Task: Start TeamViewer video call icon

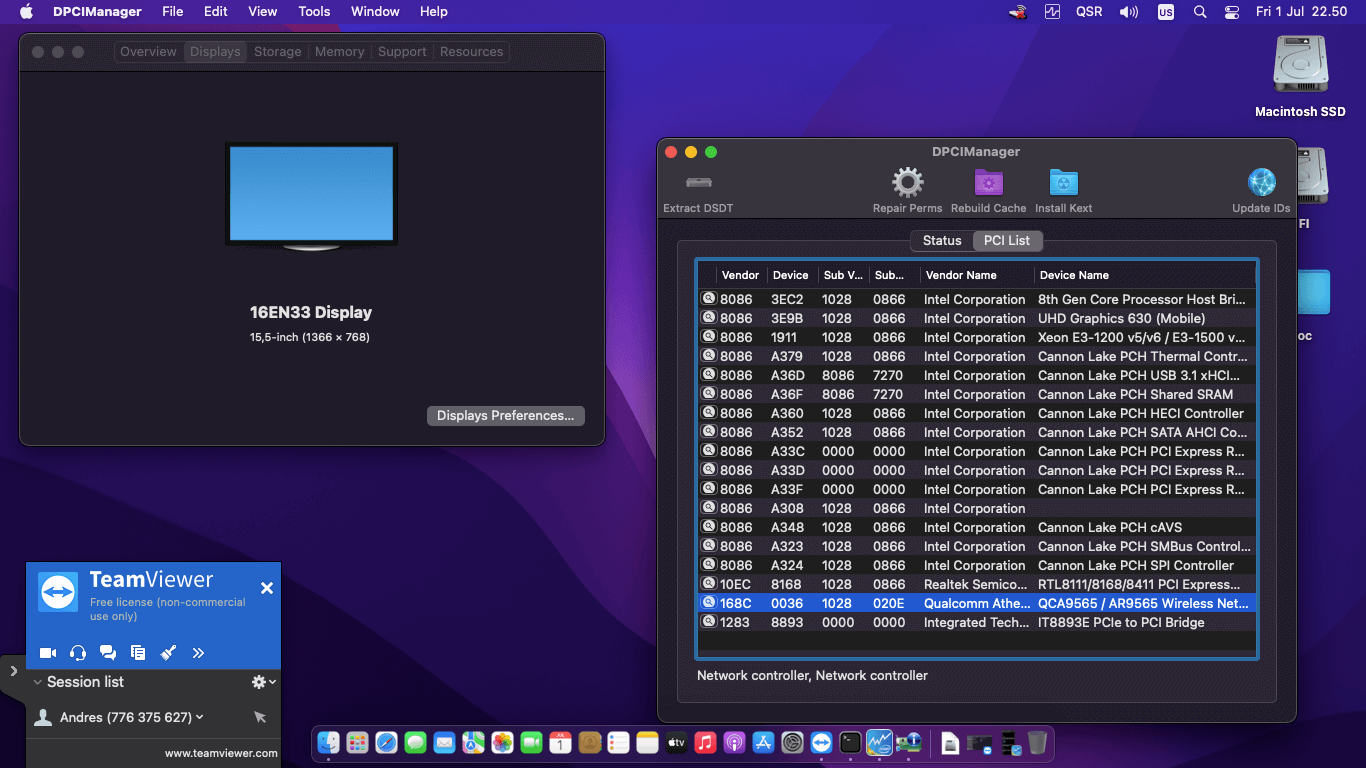Action: tap(48, 653)
